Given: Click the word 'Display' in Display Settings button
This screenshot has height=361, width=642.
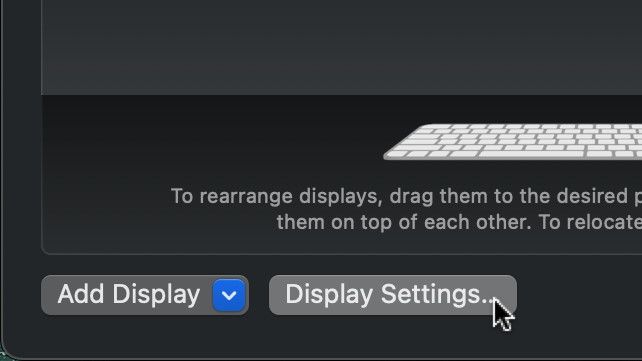Looking at the screenshot, I should [x=329, y=295].
